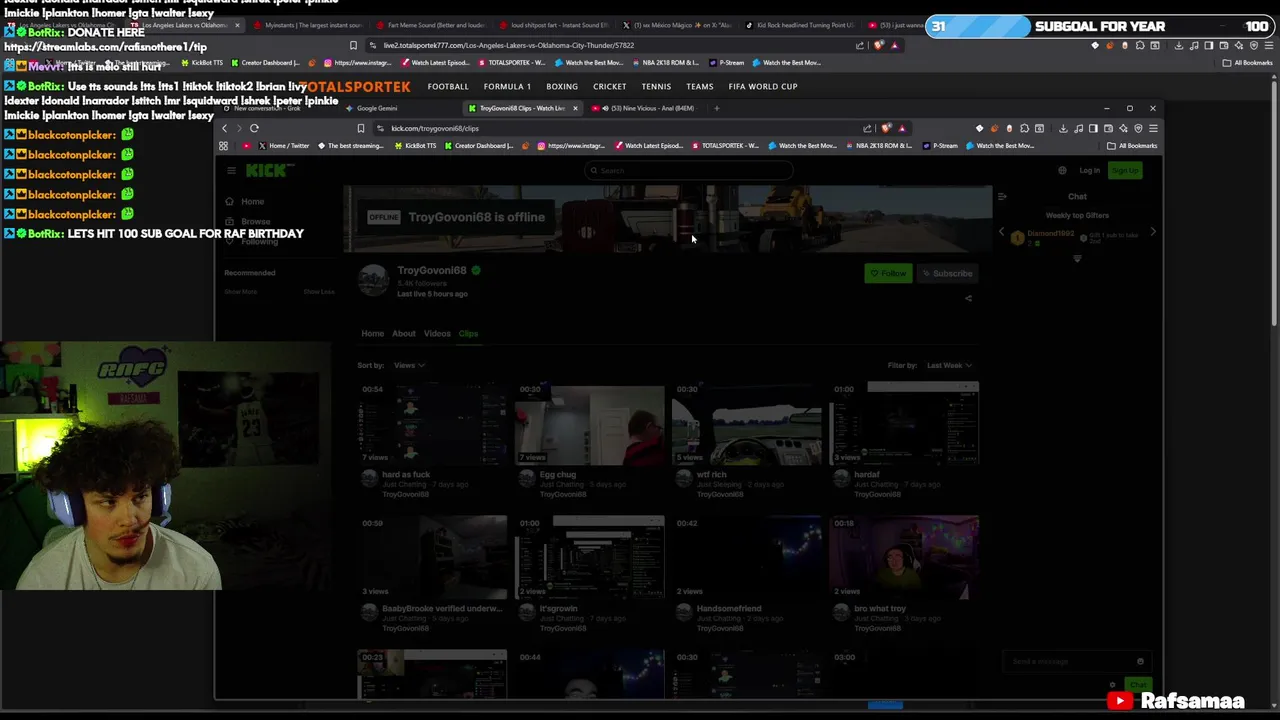Click the Follow button

tap(888, 273)
